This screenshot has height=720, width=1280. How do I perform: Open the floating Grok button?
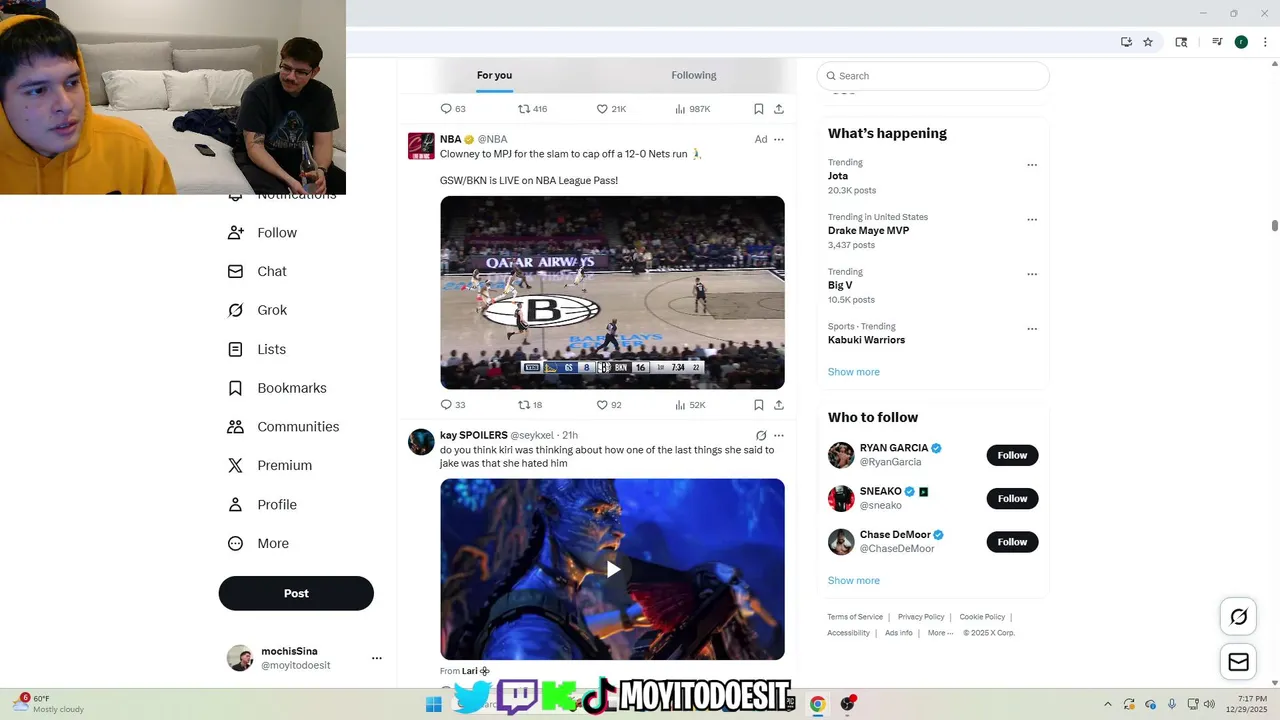point(1238,617)
